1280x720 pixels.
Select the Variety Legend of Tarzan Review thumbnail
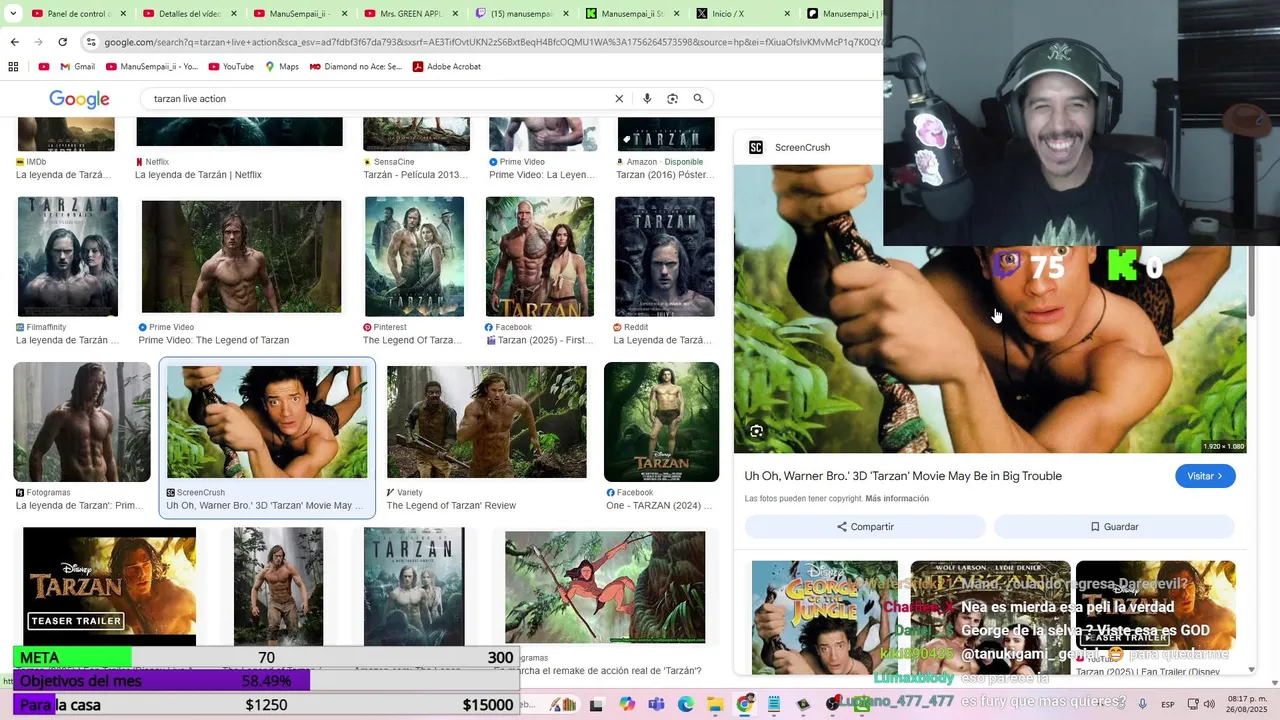487,422
